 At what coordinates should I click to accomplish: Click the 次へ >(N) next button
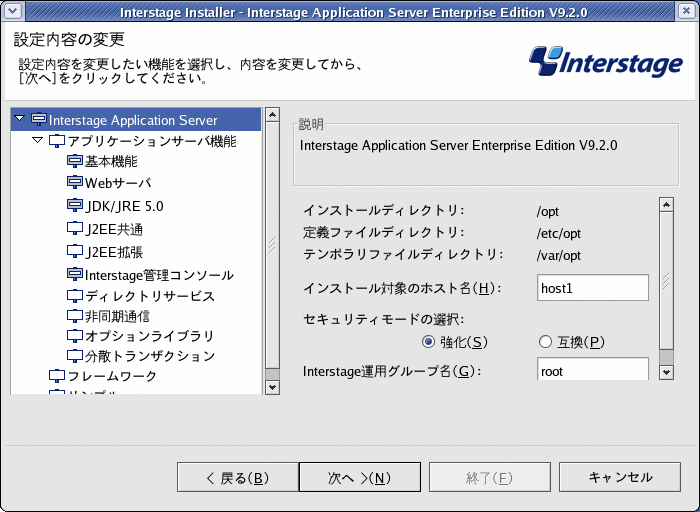coord(360,477)
